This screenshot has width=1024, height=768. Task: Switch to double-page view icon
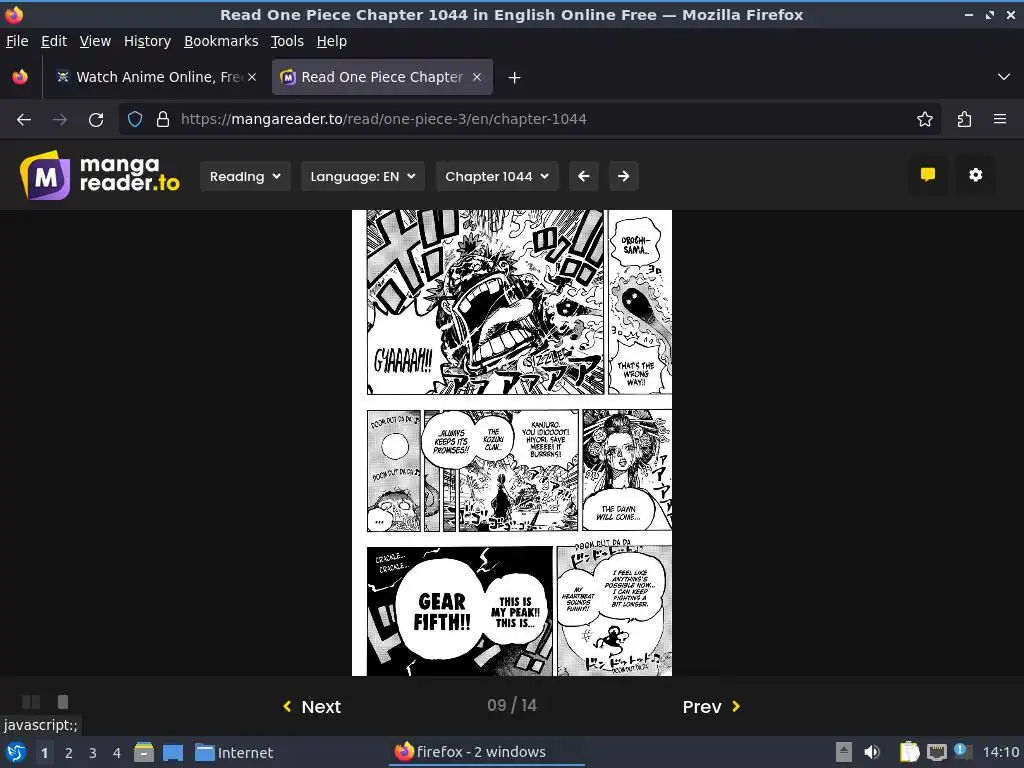[31, 702]
